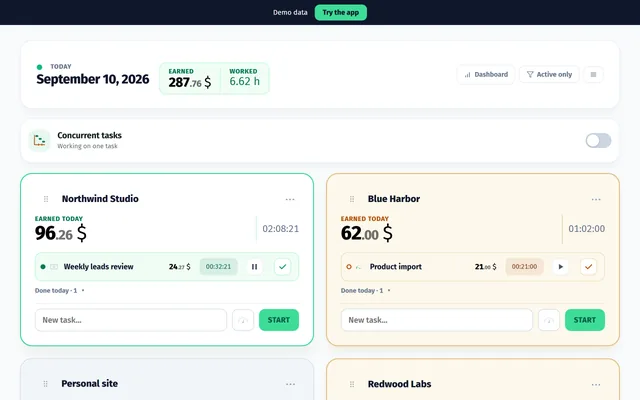Grab the Redwood Labs drag handle

tap(352, 384)
